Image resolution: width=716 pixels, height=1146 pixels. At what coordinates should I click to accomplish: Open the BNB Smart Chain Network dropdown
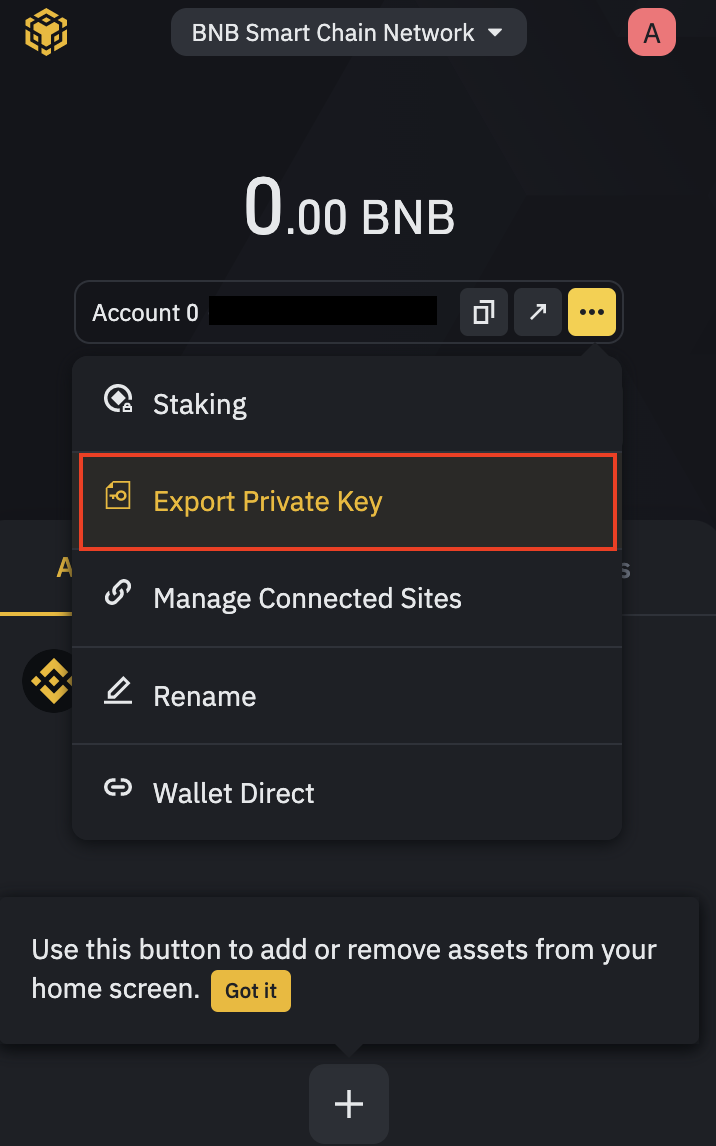coord(348,33)
